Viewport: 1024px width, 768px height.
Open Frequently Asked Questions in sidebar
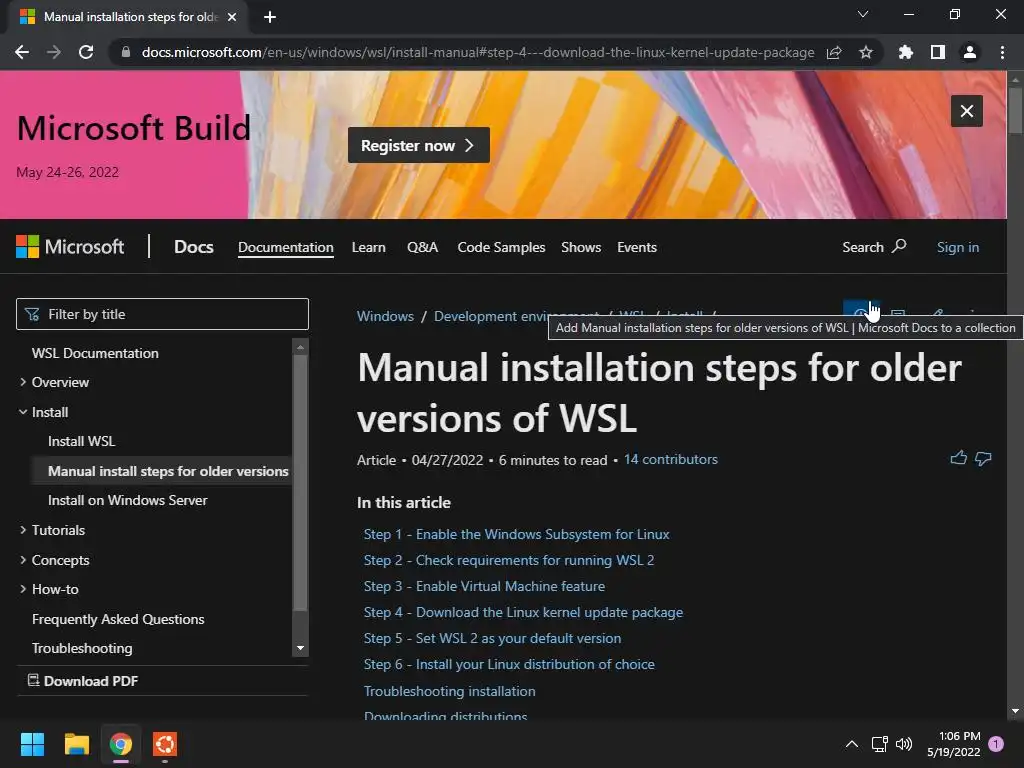coord(118,619)
